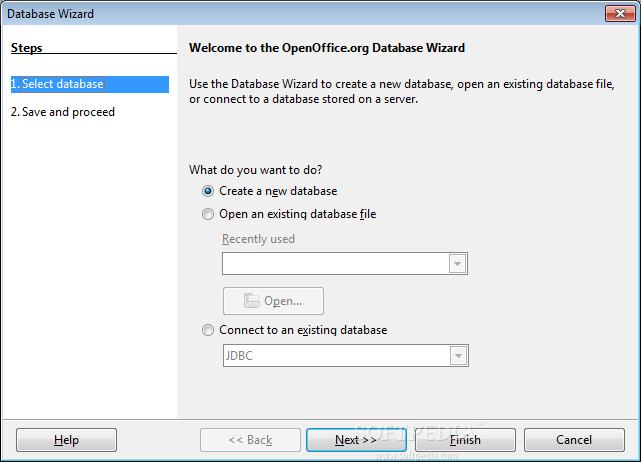The image size is (641, 462).
Task: Click the Recently used label
Action: (x=258, y=239)
